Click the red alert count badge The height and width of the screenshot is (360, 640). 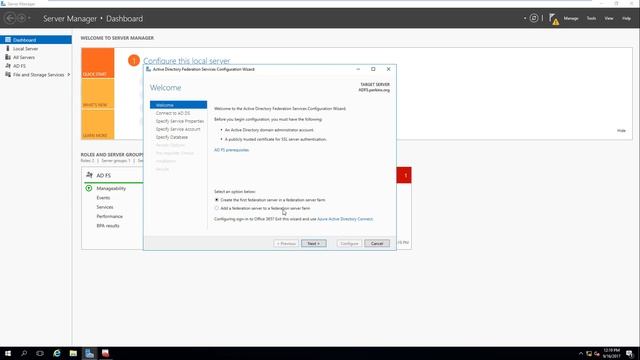[404, 175]
